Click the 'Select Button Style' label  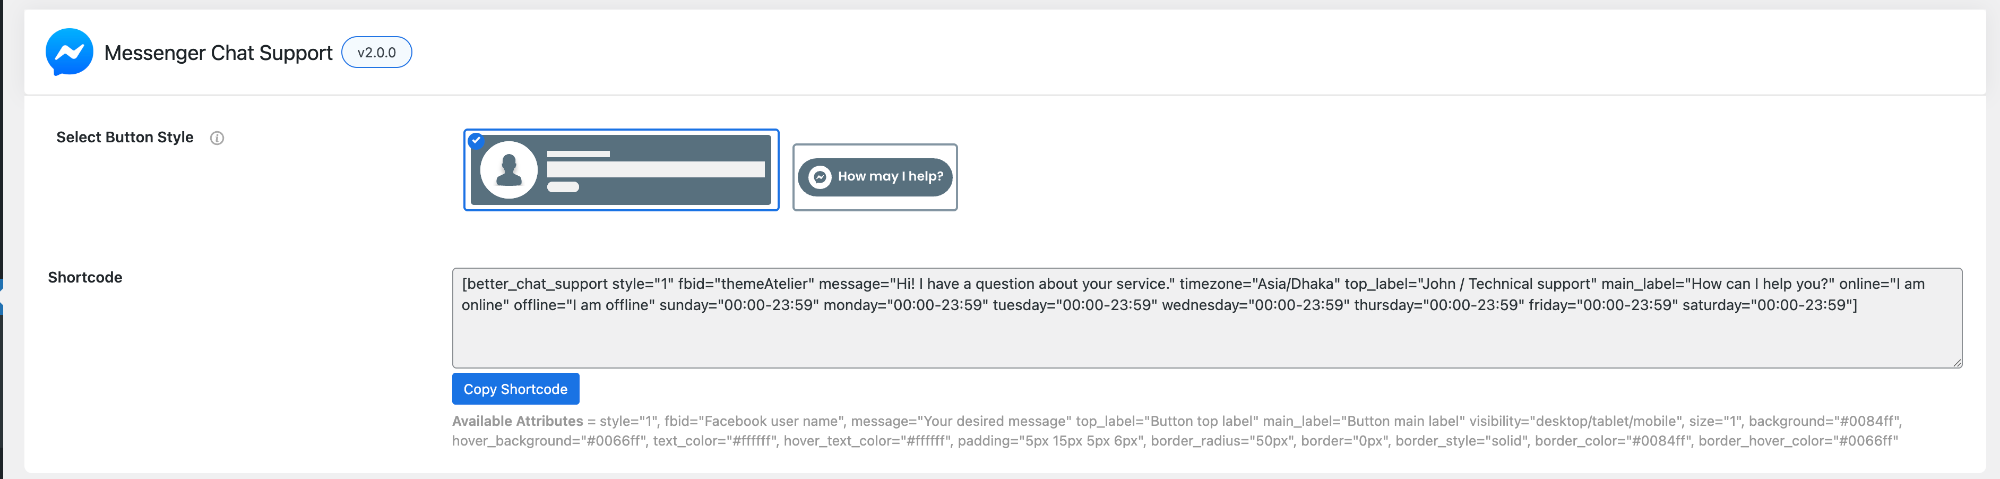point(125,137)
